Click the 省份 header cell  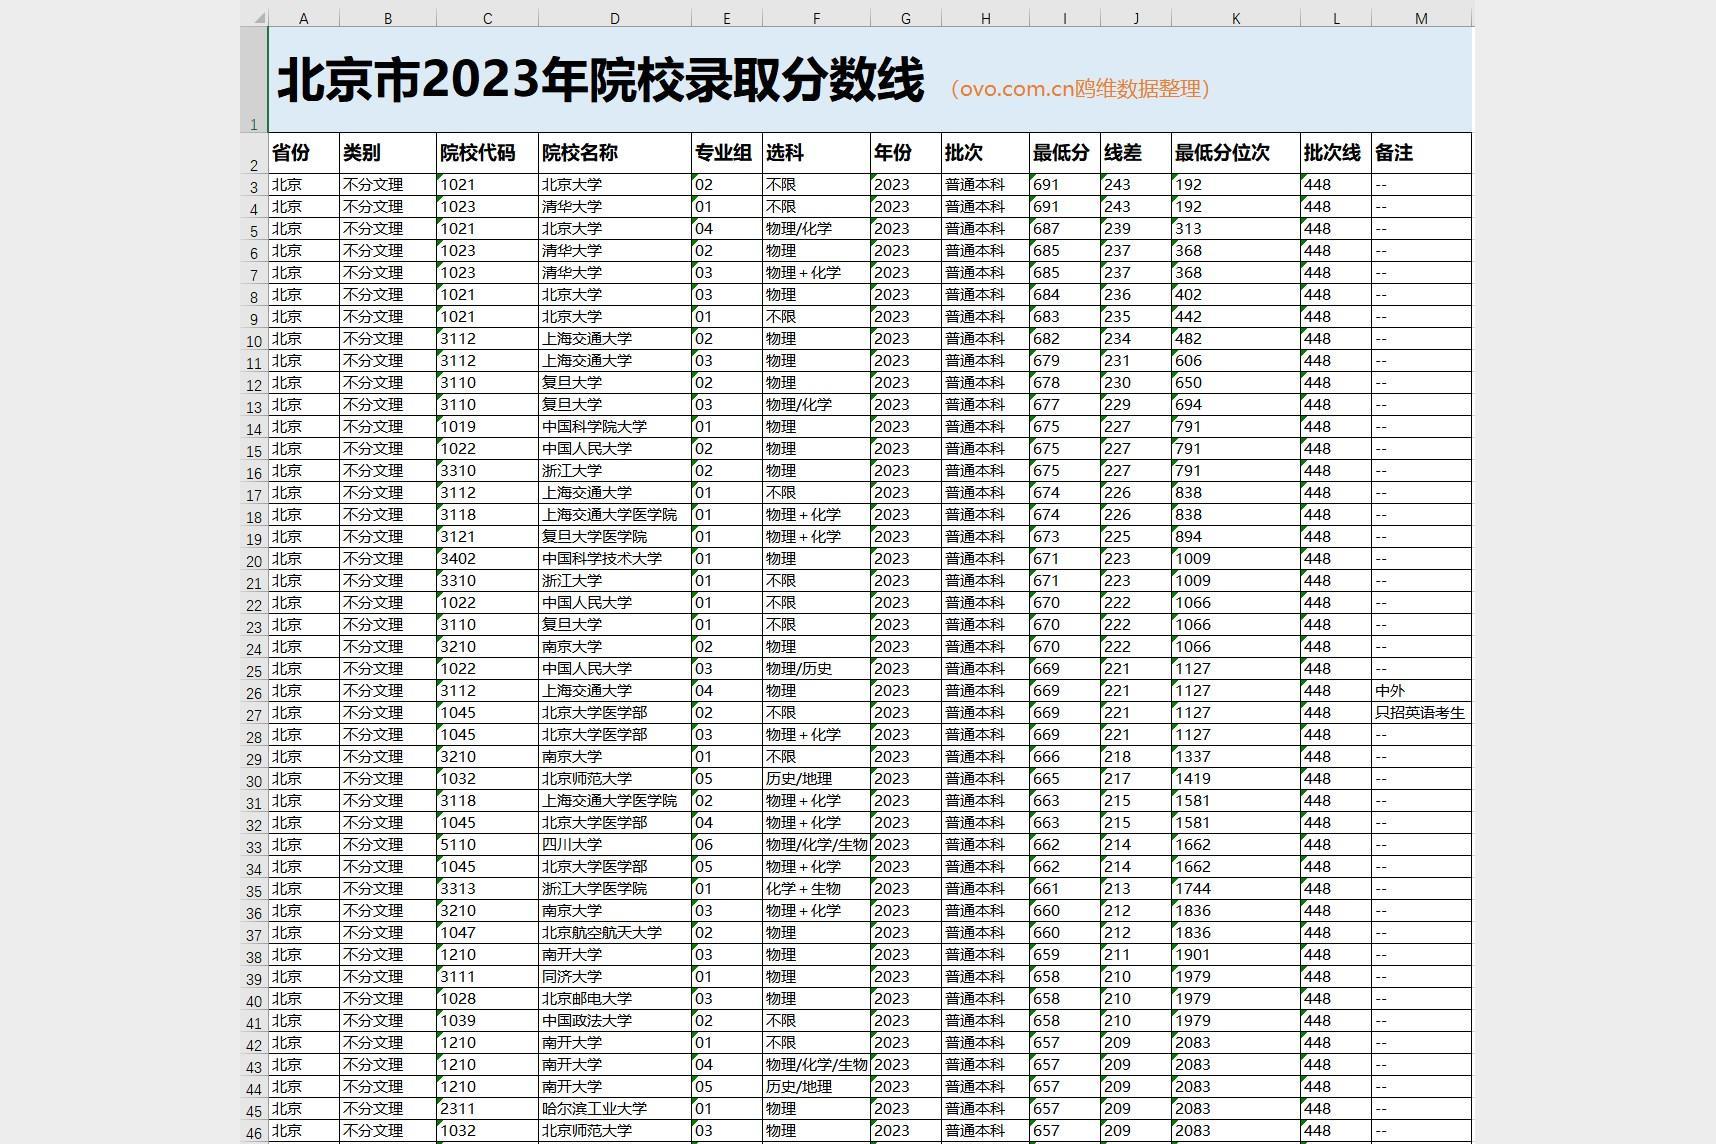tap(304, 153)
